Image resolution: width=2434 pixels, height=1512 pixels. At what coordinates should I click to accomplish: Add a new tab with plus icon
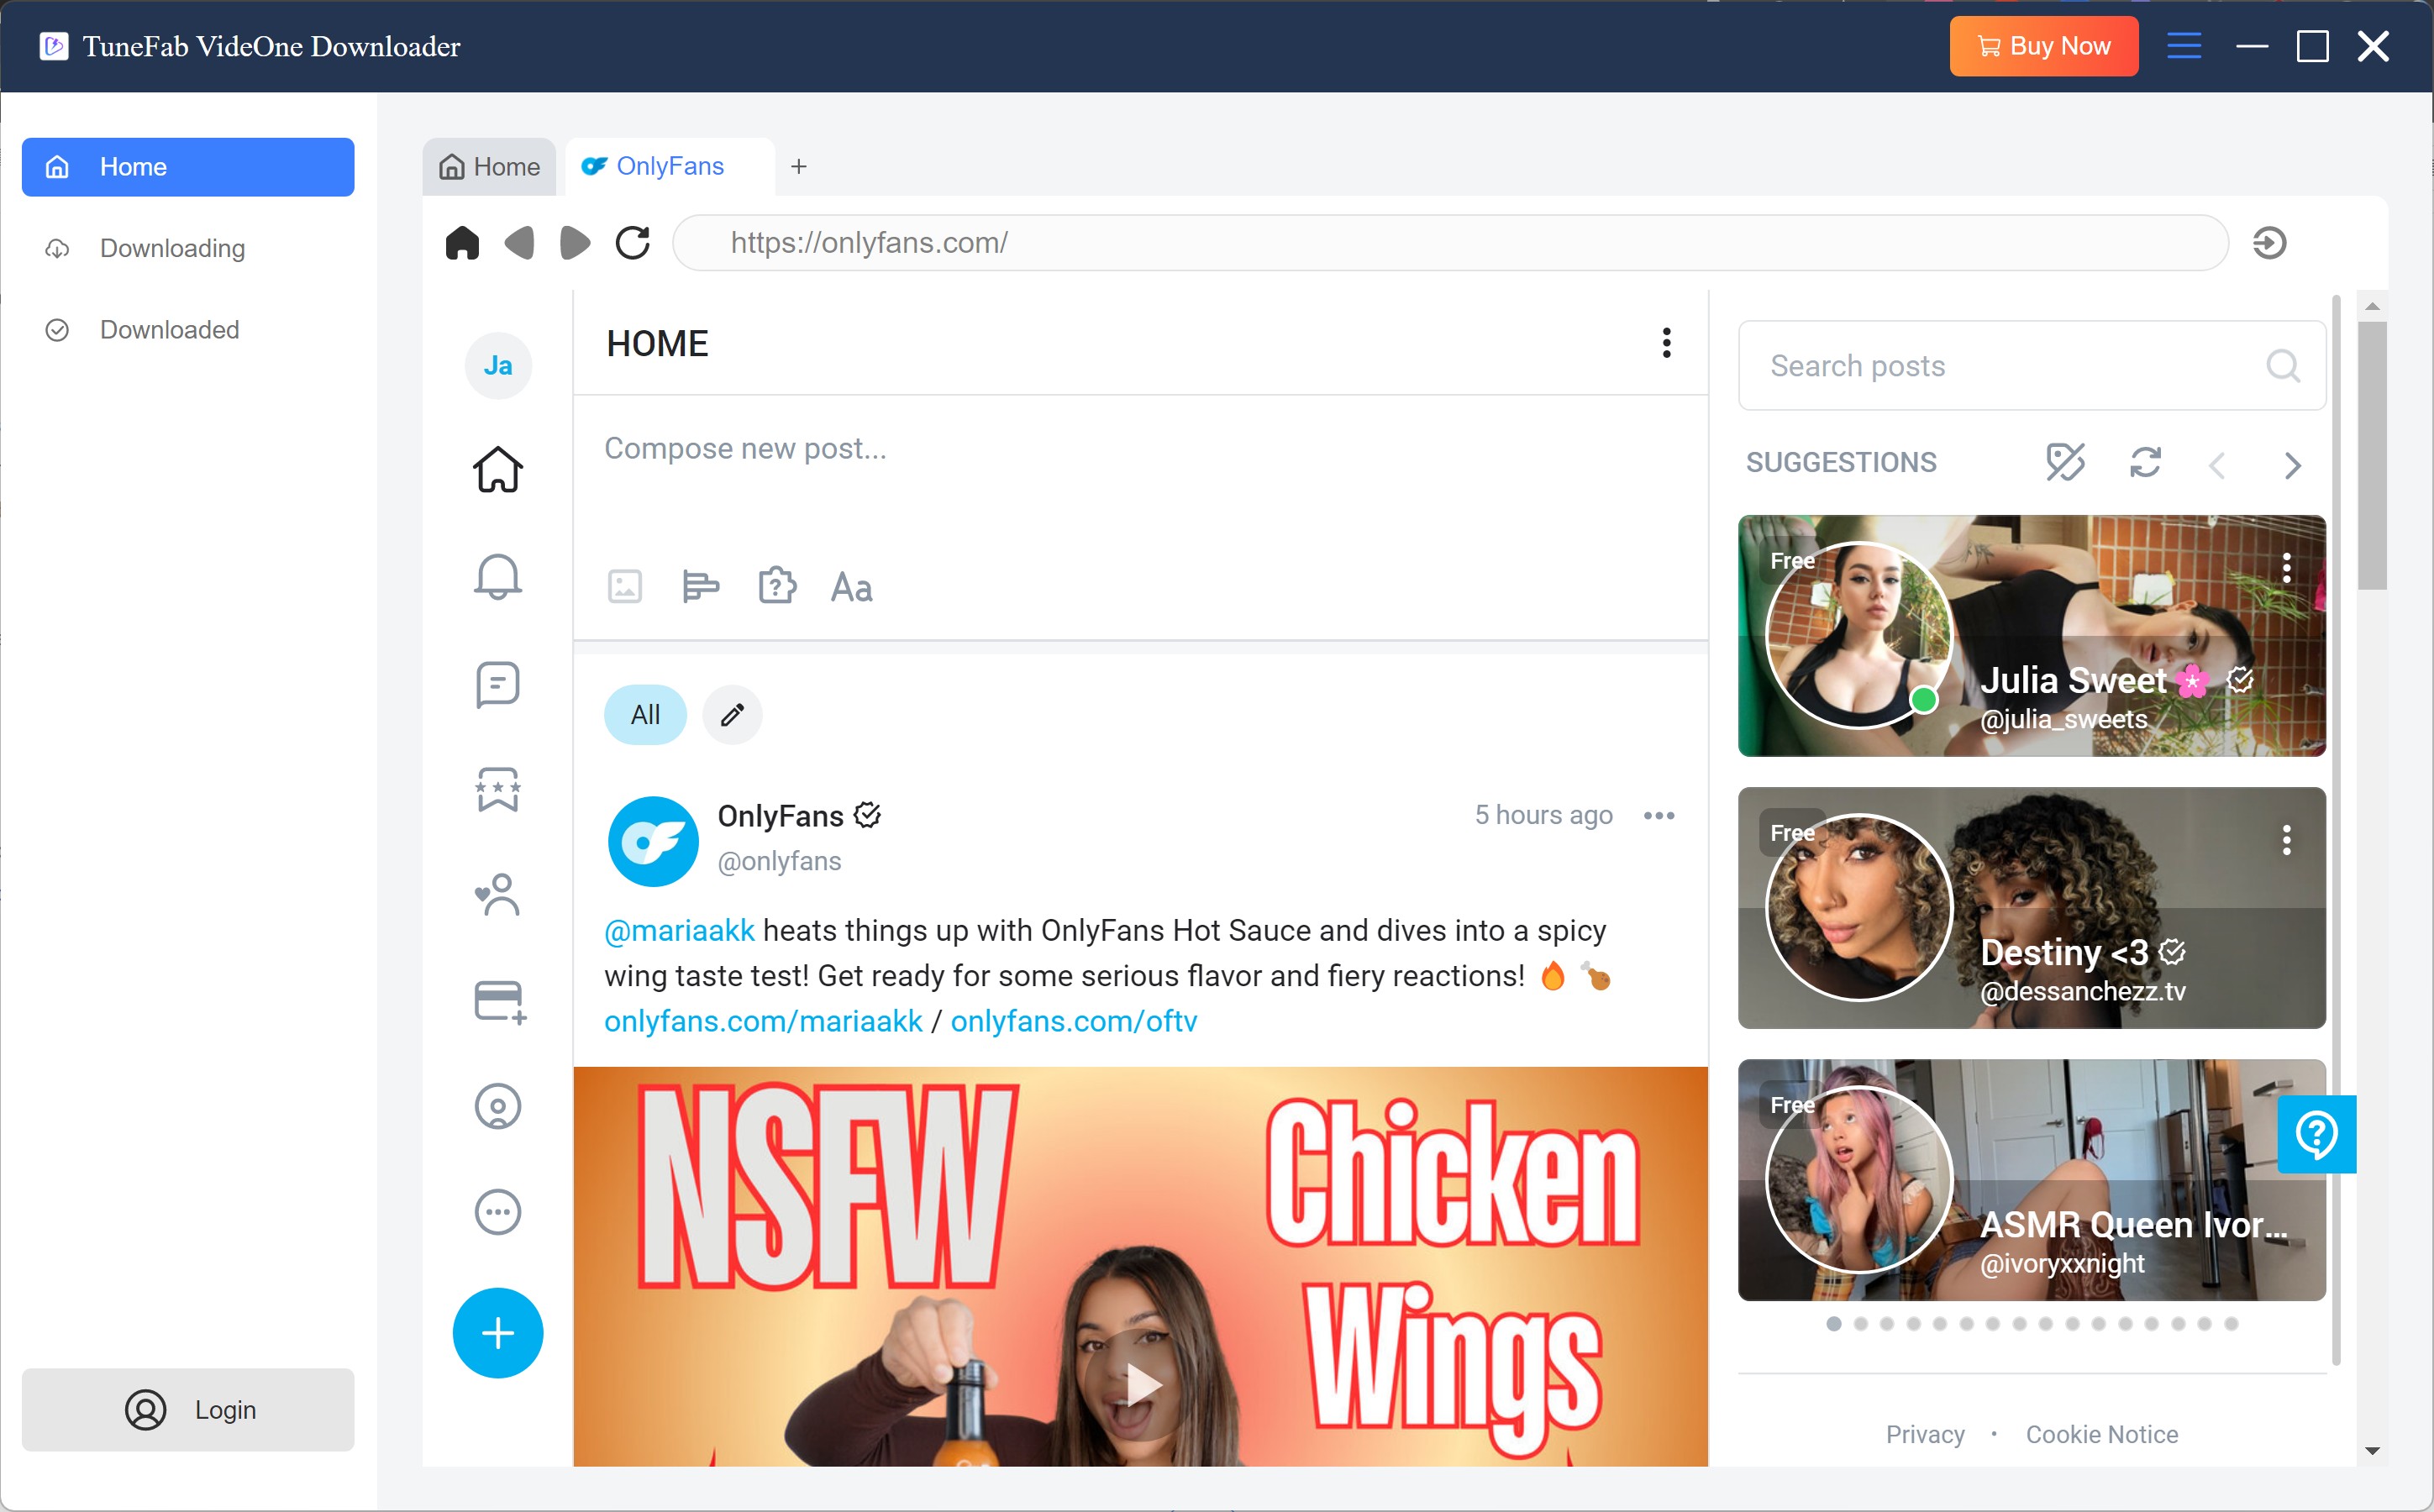tap(798, 167)
